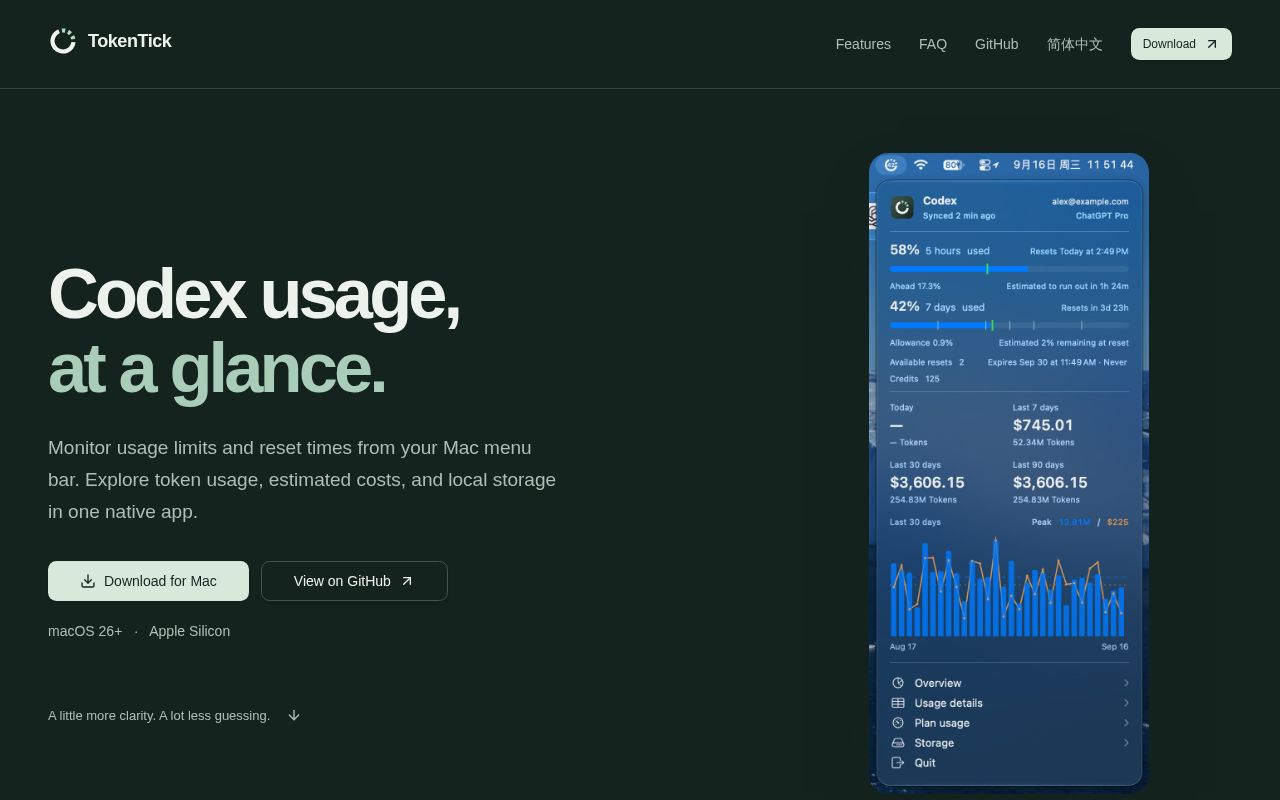Click the Synced 2 min ago status
1280x800 pixels.
tap(959, 216)
